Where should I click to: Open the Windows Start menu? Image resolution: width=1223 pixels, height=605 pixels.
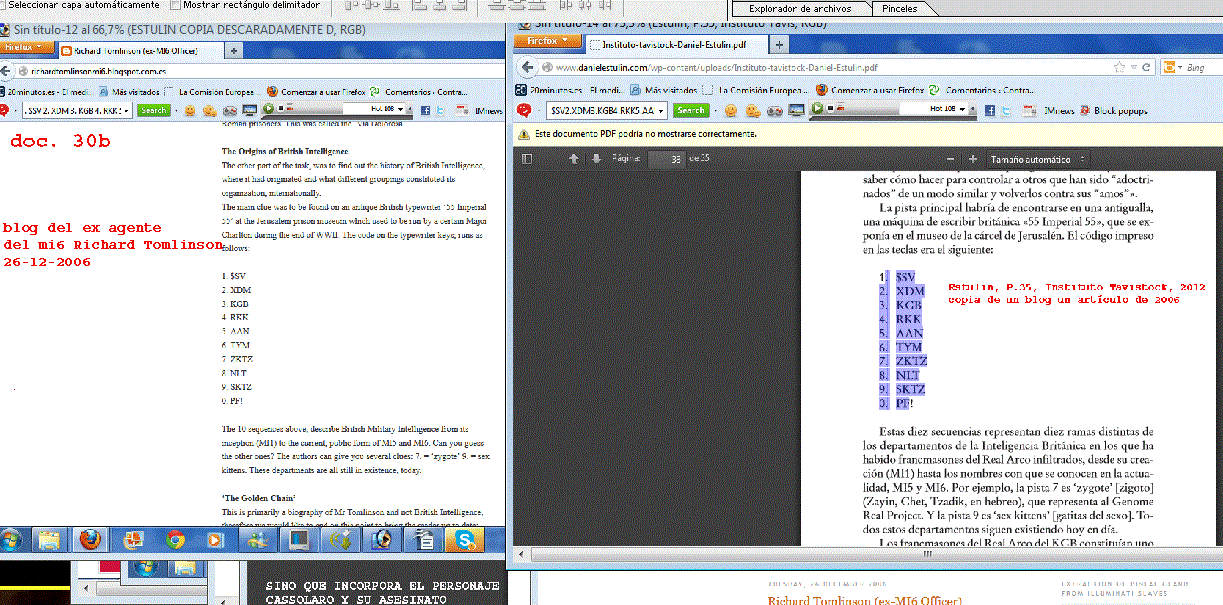pos(10,539)
